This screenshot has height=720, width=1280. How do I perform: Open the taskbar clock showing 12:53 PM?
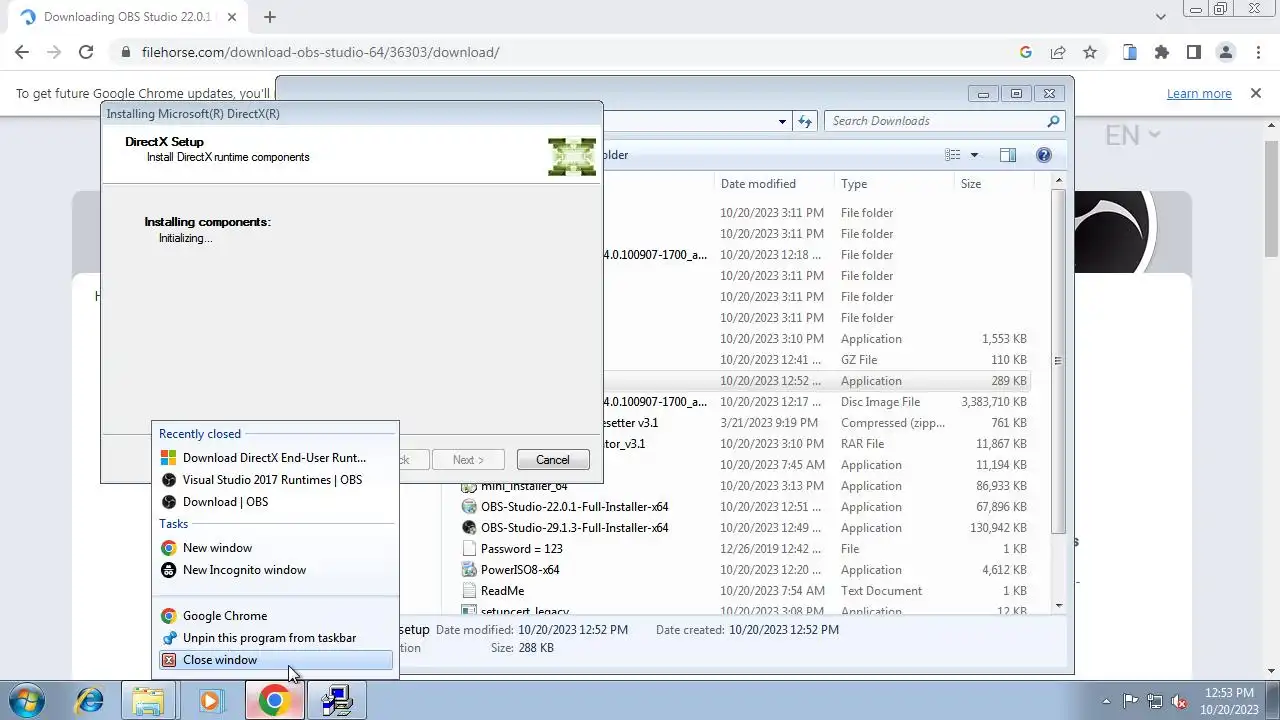click(x=1229, y=701)
